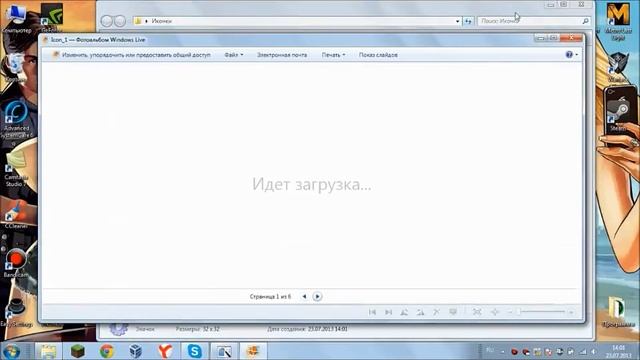Switch to Photo Gallery taskbar button
This screenshot has height=360, width=640.
point(253,351)
